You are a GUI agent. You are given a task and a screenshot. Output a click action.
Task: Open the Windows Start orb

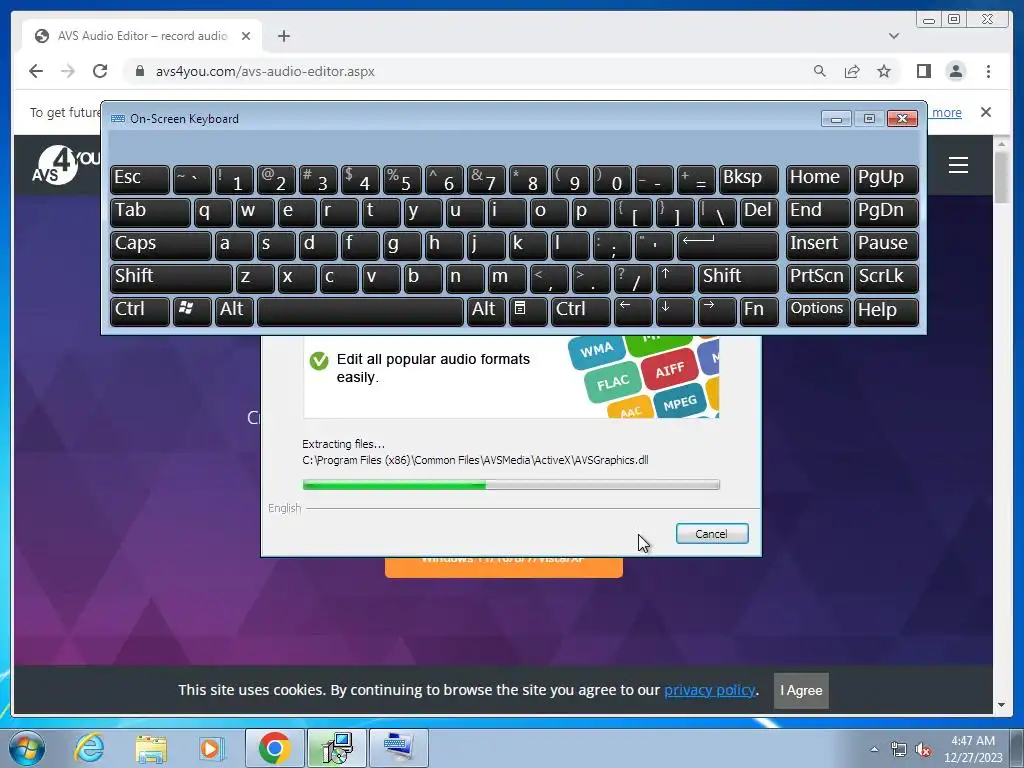(27, 748)
